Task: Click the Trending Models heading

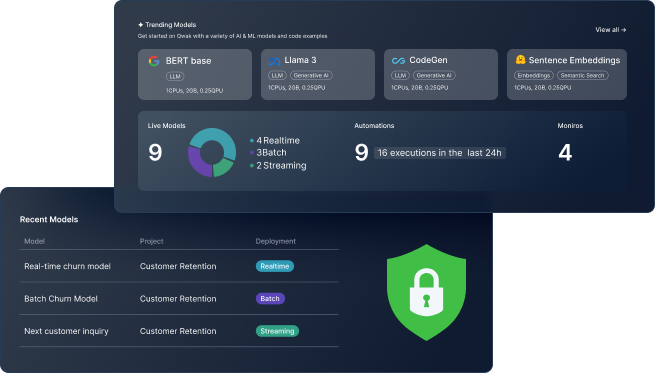Action: (x=170, y=25)
